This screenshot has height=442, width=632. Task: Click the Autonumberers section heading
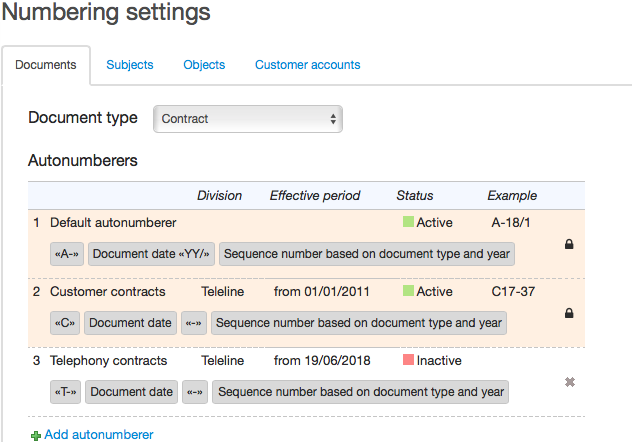pyautogui.click(x=83, y=160)
